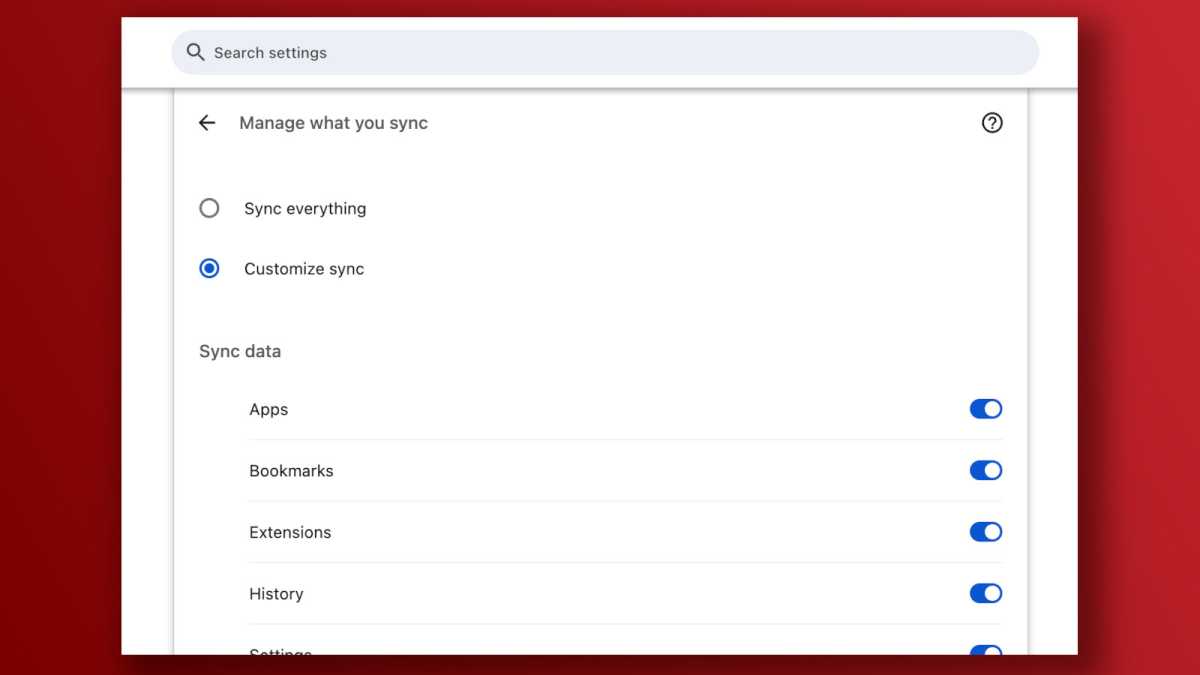Click the back arrow to leave sync settings
Image resolution: width=1200 pixels, height=675 pixels.
pos(206,122)
